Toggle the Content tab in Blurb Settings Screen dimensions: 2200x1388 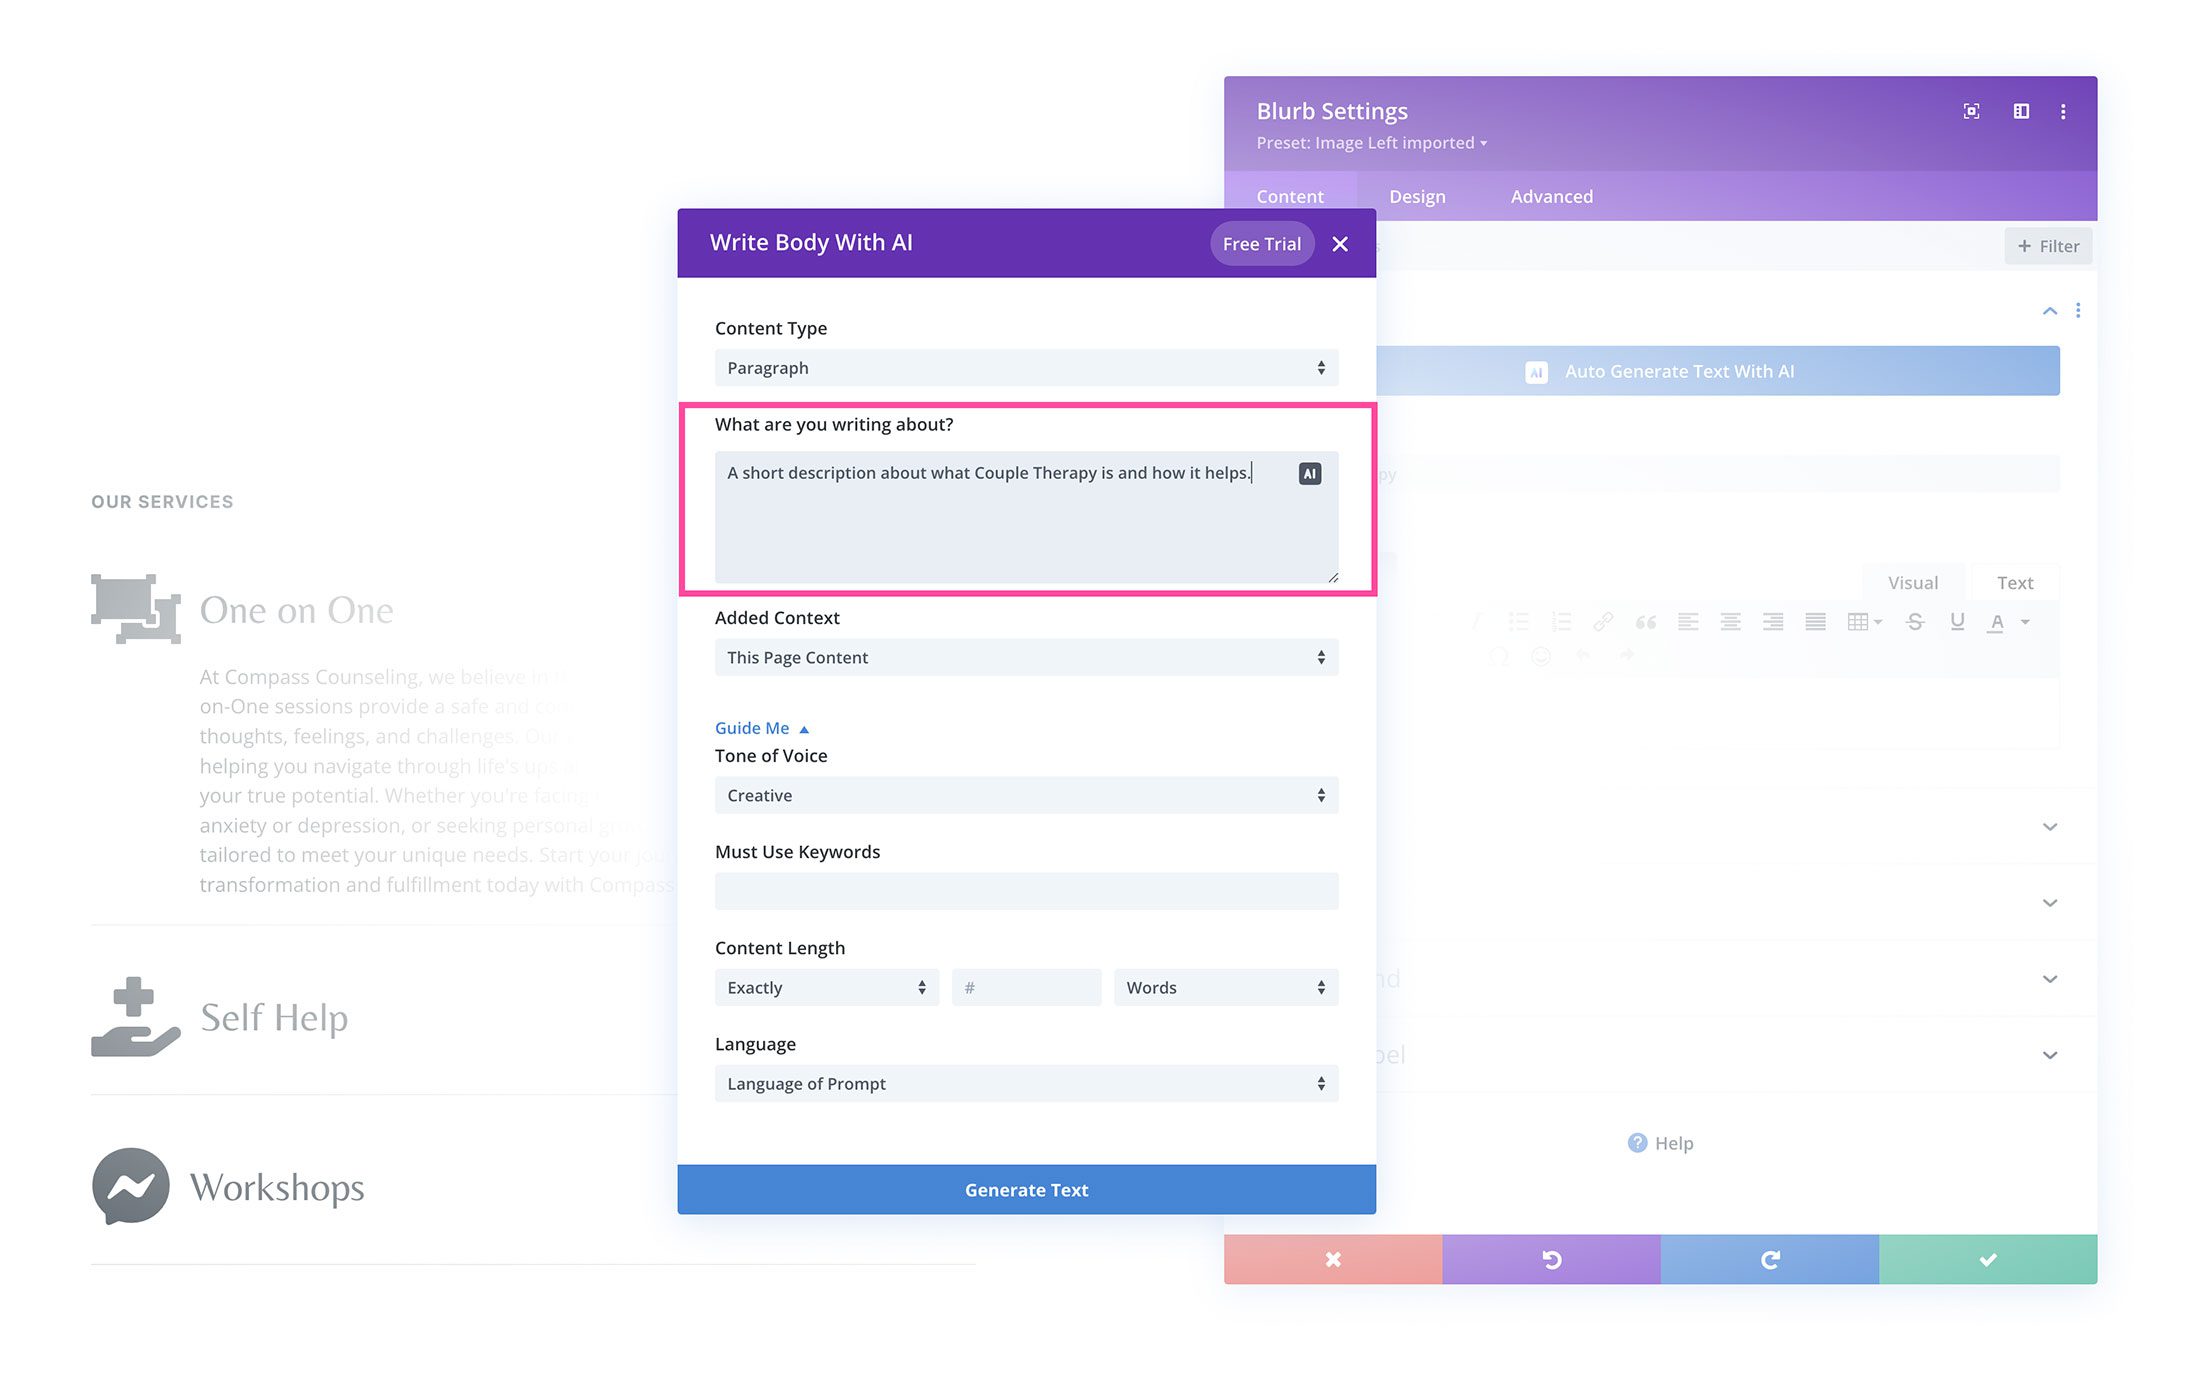coord(1290,195)
